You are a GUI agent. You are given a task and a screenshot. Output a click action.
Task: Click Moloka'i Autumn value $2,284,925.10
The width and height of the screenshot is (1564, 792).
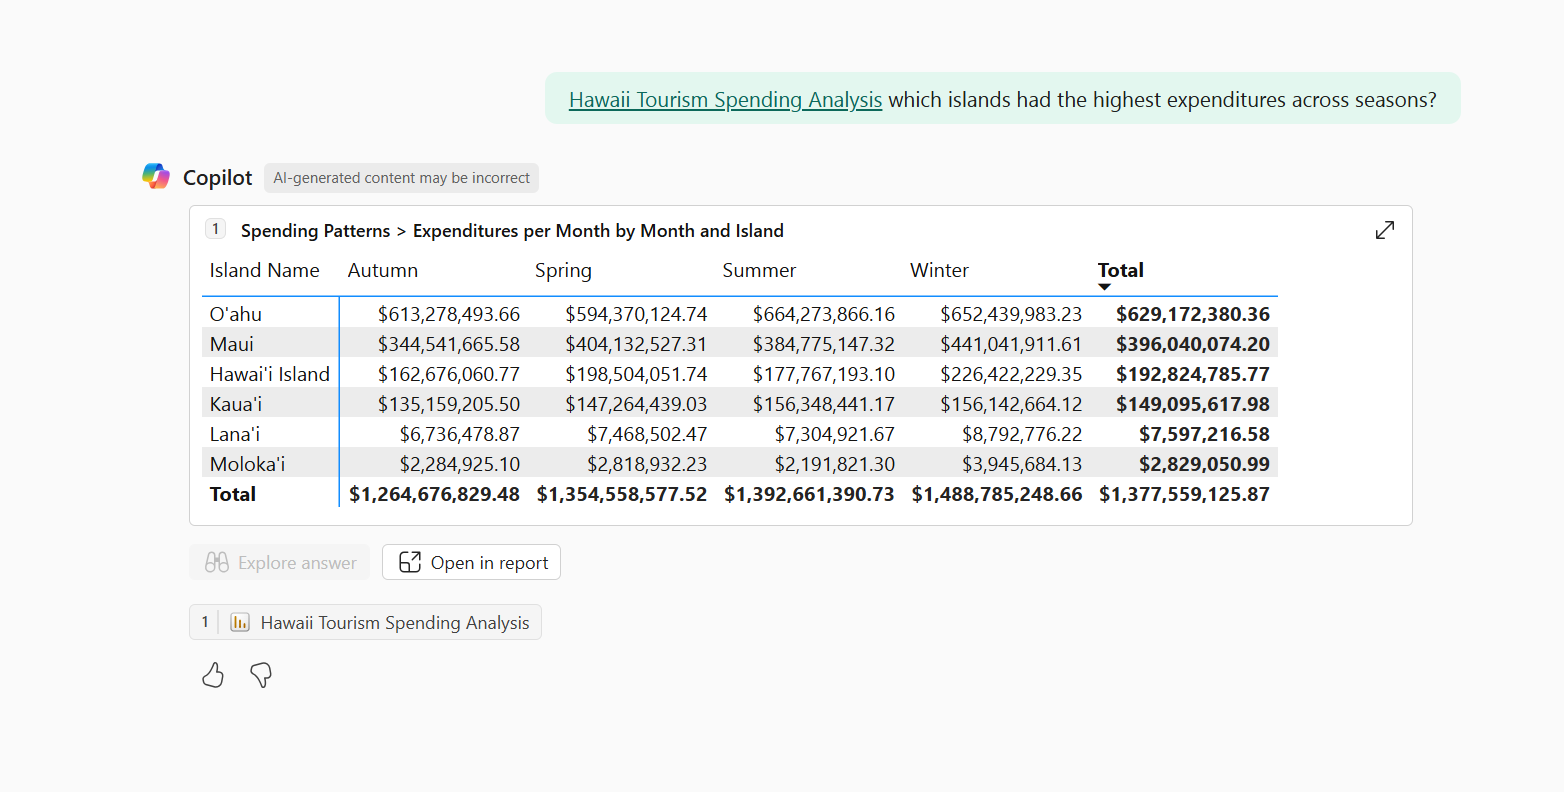(x=460, y=464)
